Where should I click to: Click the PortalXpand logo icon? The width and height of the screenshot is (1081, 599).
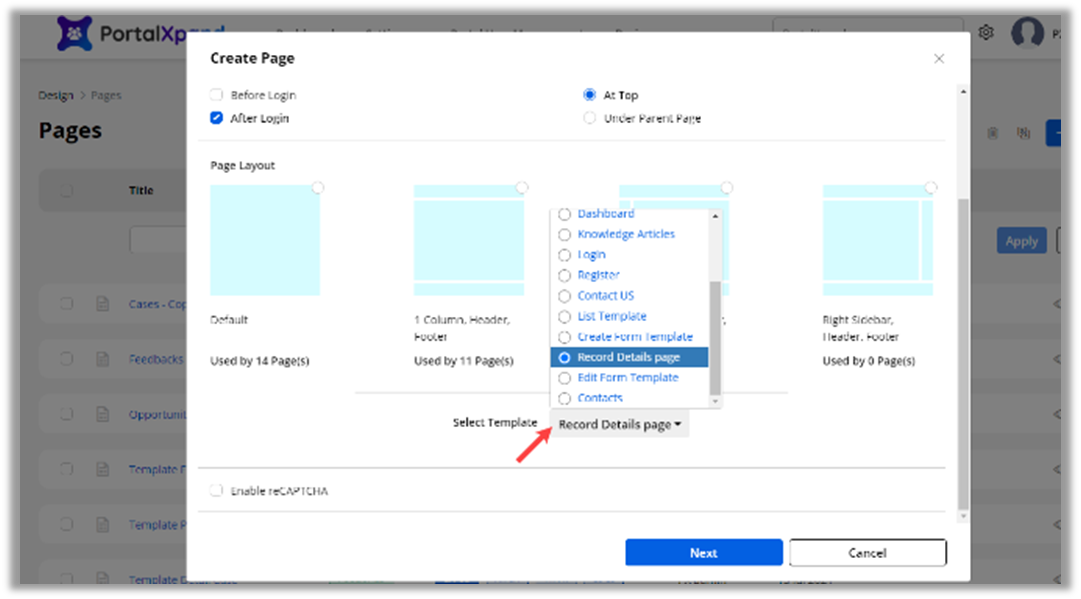pyautogui.click(x=75, y=34)
